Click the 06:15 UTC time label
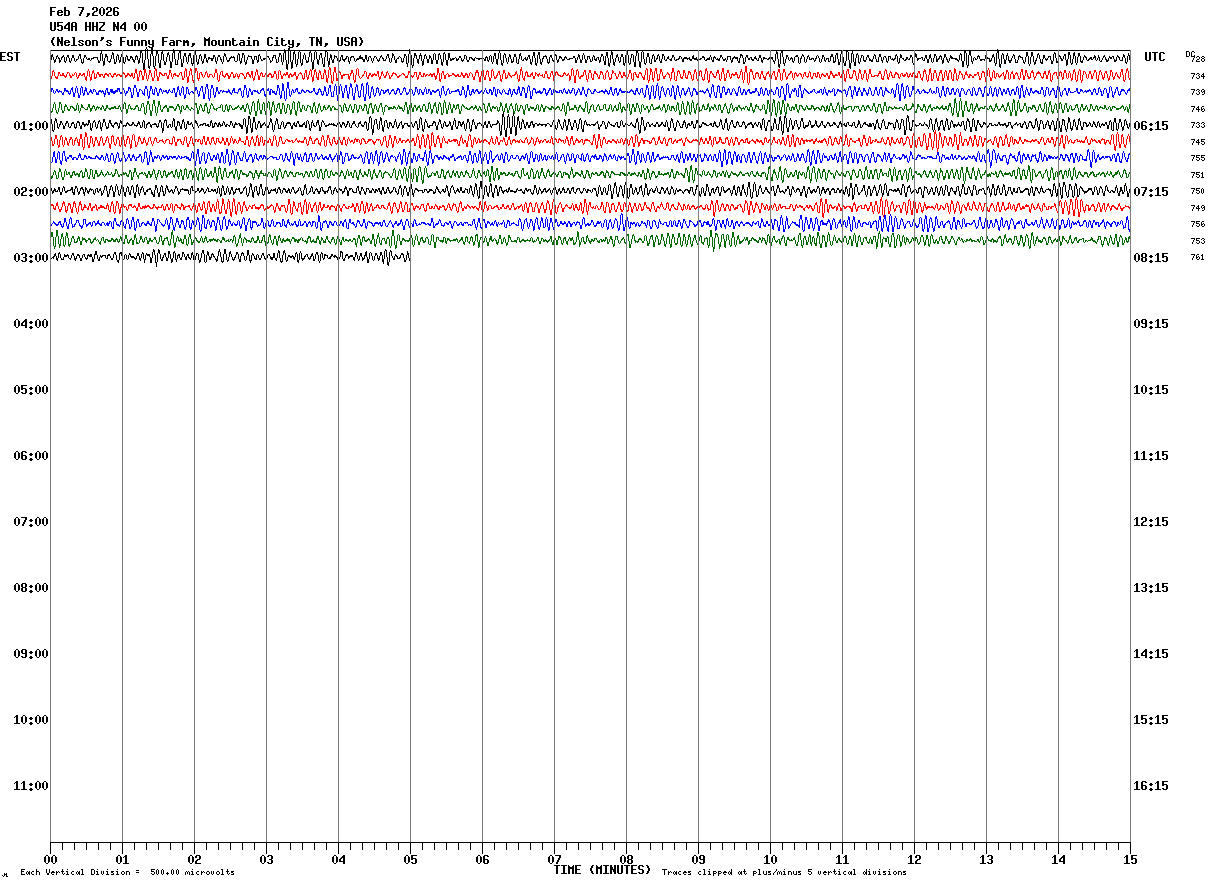Screen dimensions: 1210x886 pyautogui.click(x=1151, y=126)
